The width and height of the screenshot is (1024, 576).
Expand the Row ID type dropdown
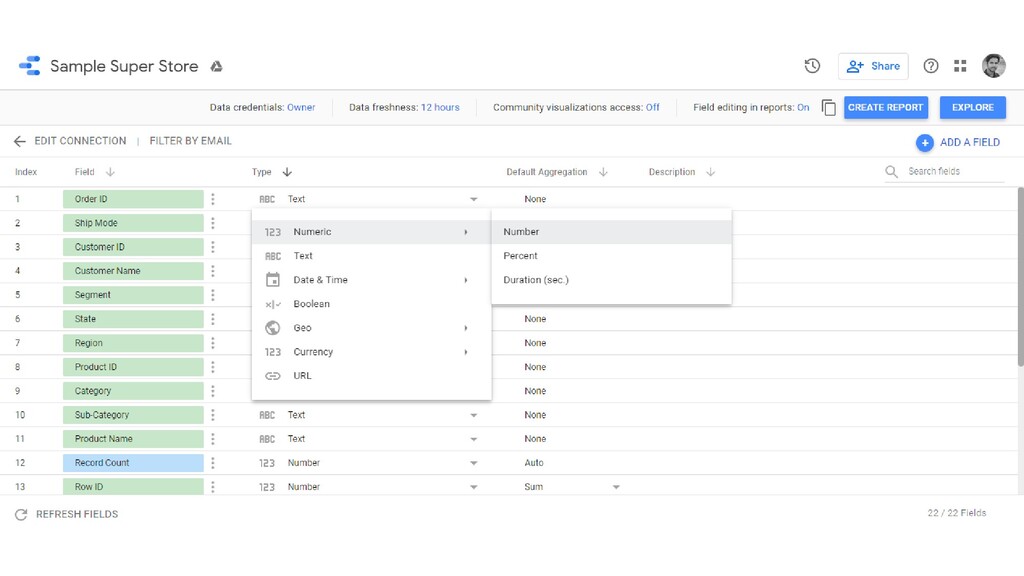pyautogui.click(x=474, y=487)
